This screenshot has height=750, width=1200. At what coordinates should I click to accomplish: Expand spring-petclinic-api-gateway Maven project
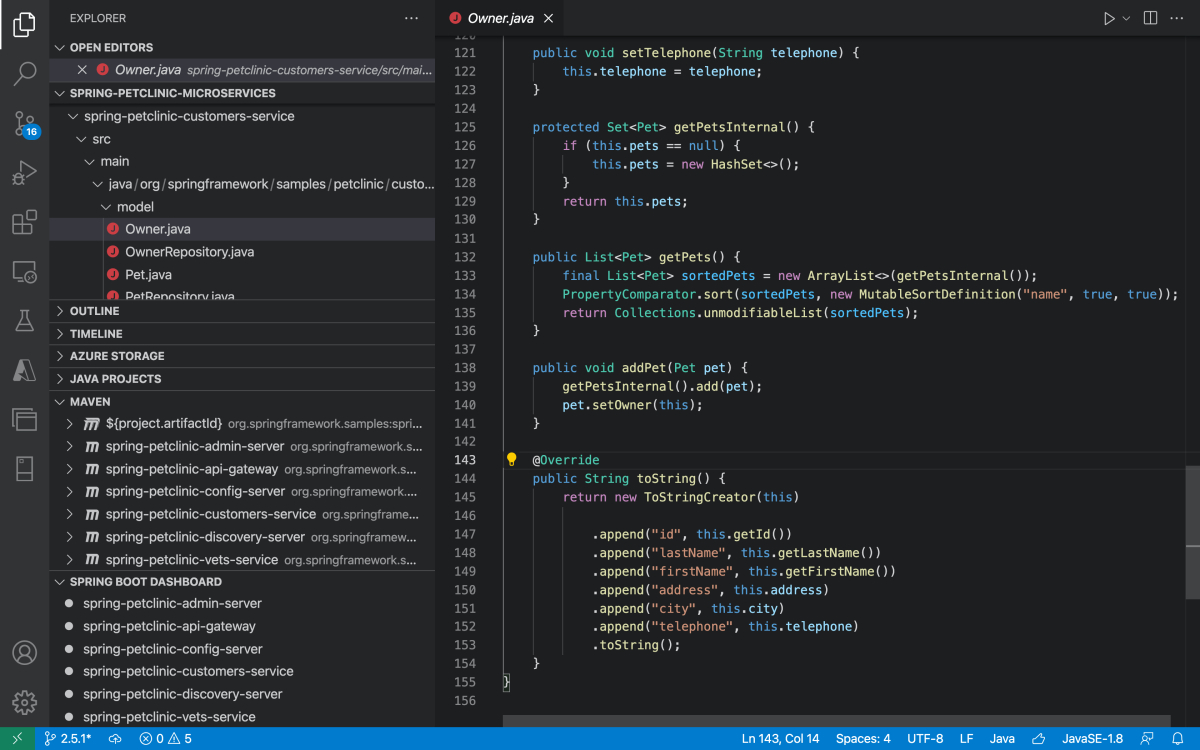pyautogui.click(x=69, y=469)
